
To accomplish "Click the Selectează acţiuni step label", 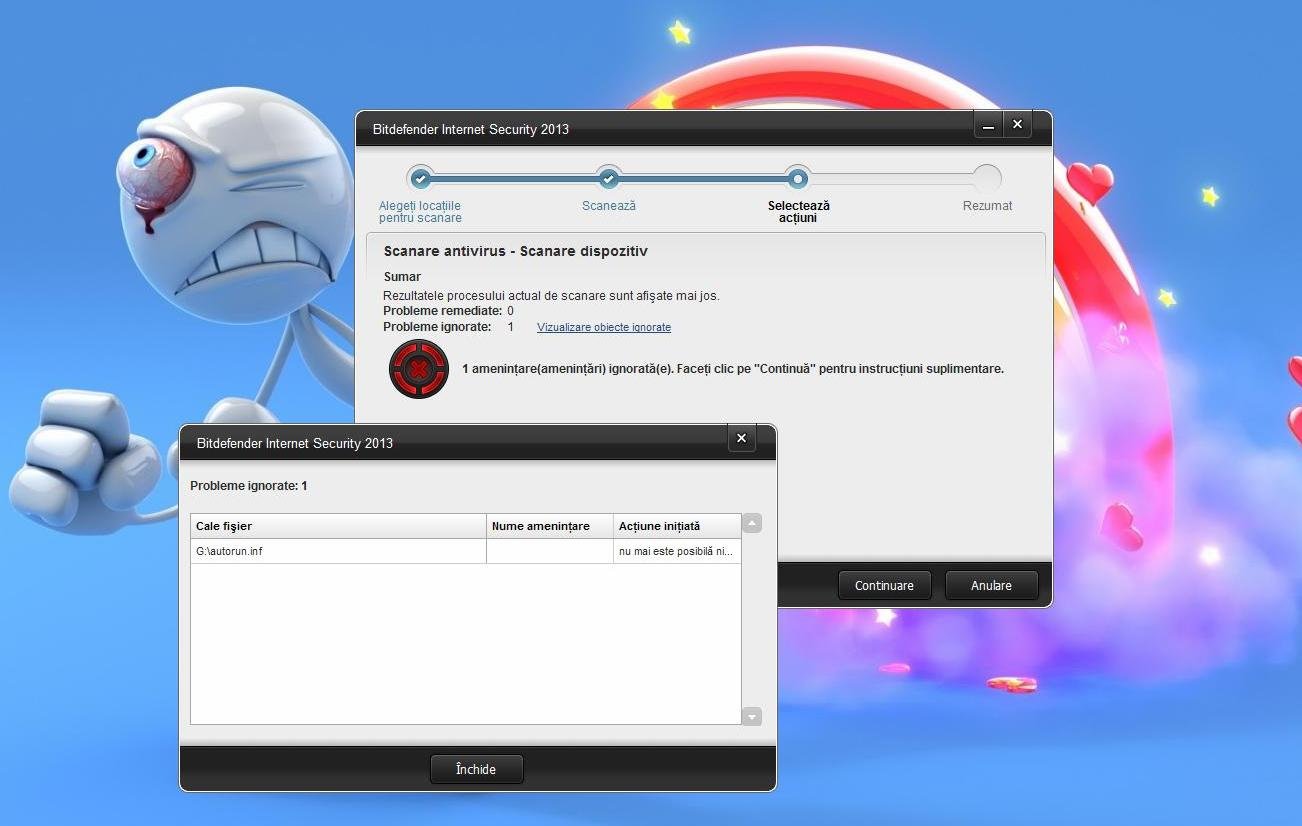I will tap(798, 211).
